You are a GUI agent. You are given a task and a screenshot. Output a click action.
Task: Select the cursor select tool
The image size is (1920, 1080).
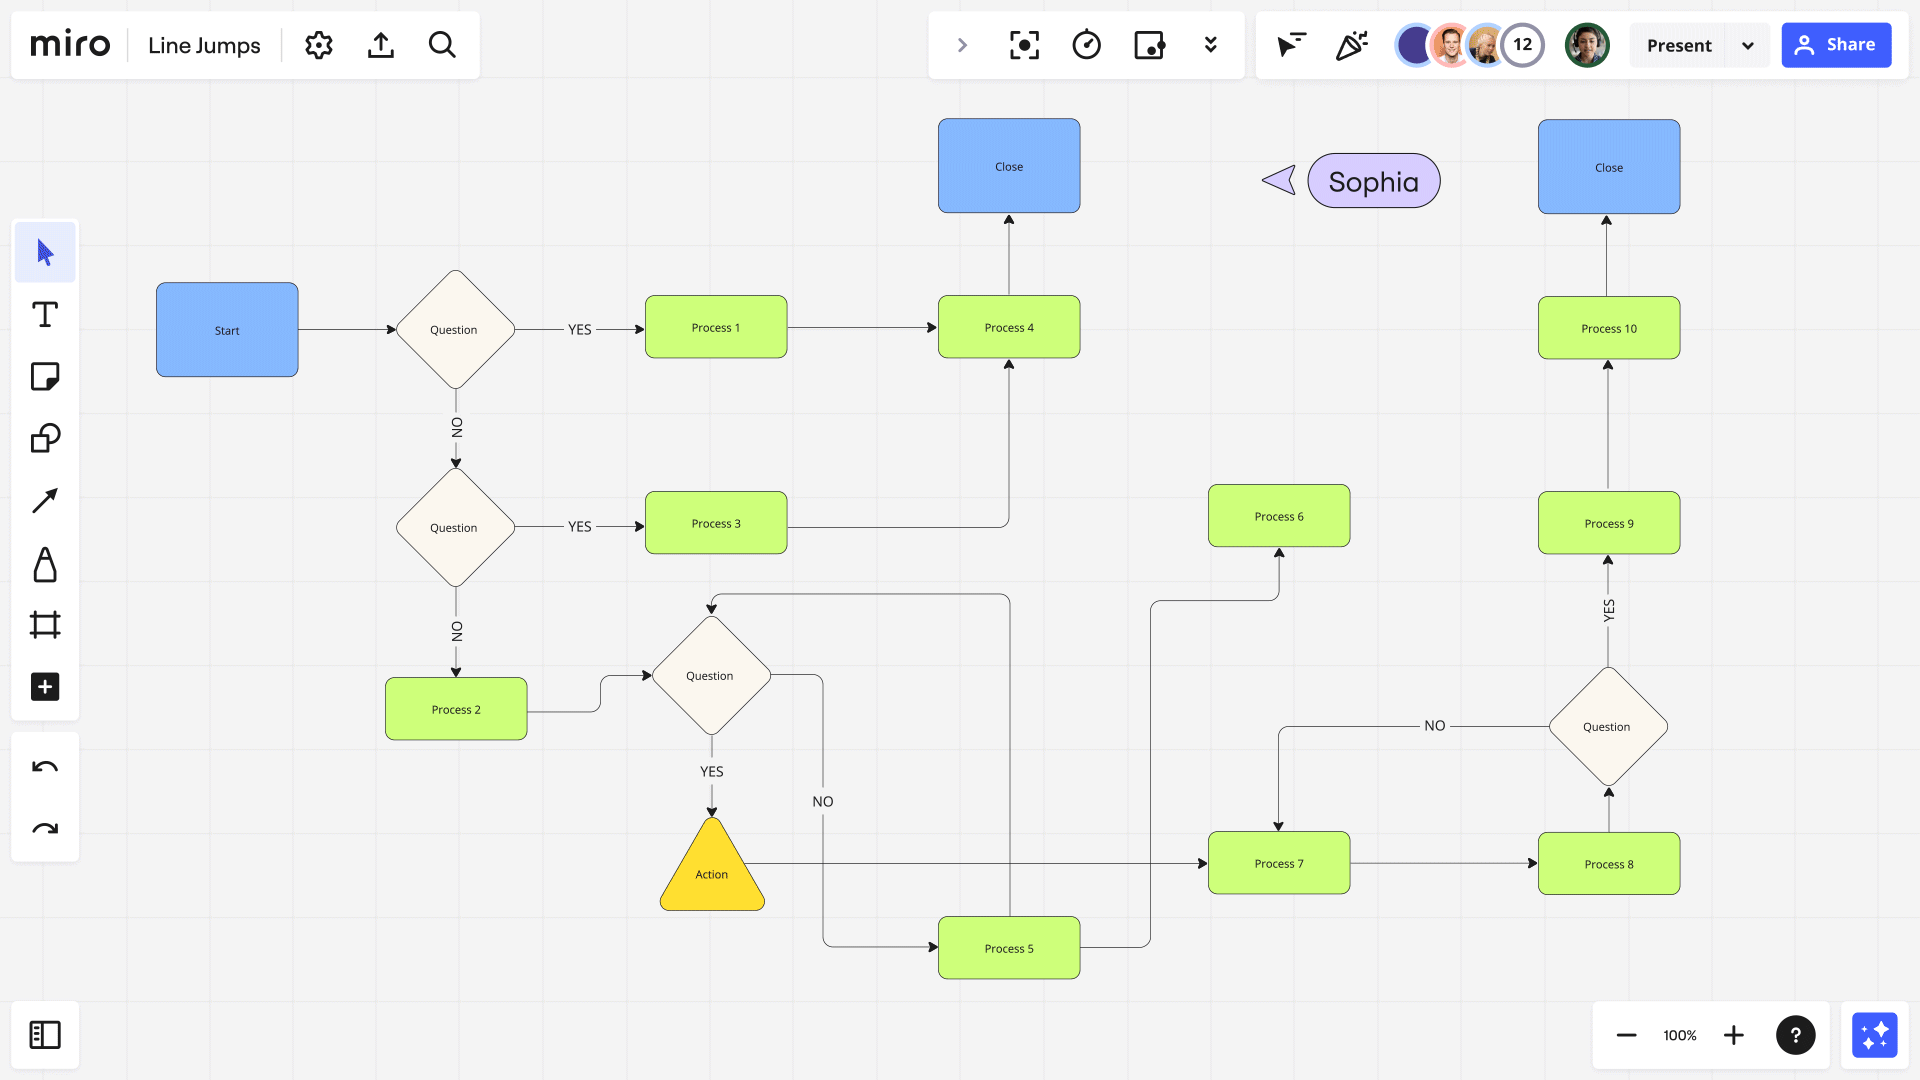click(x=45, y=252)
